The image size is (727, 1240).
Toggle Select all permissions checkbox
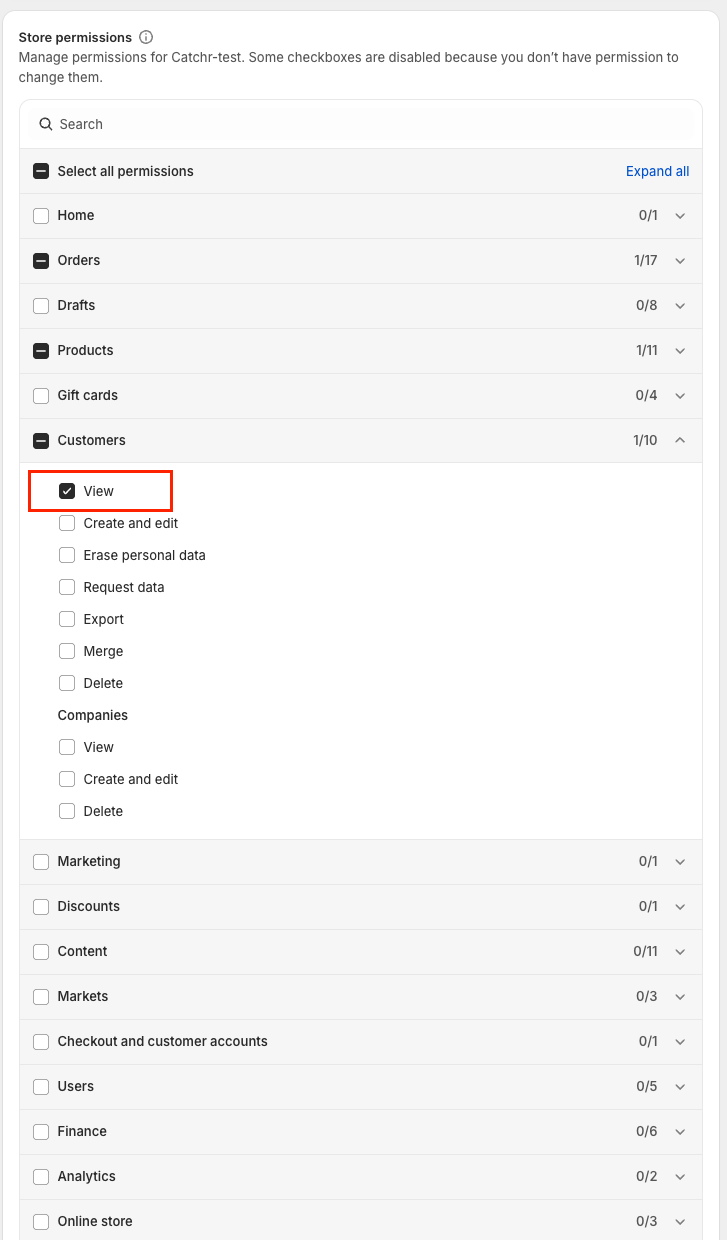[41, 171]
